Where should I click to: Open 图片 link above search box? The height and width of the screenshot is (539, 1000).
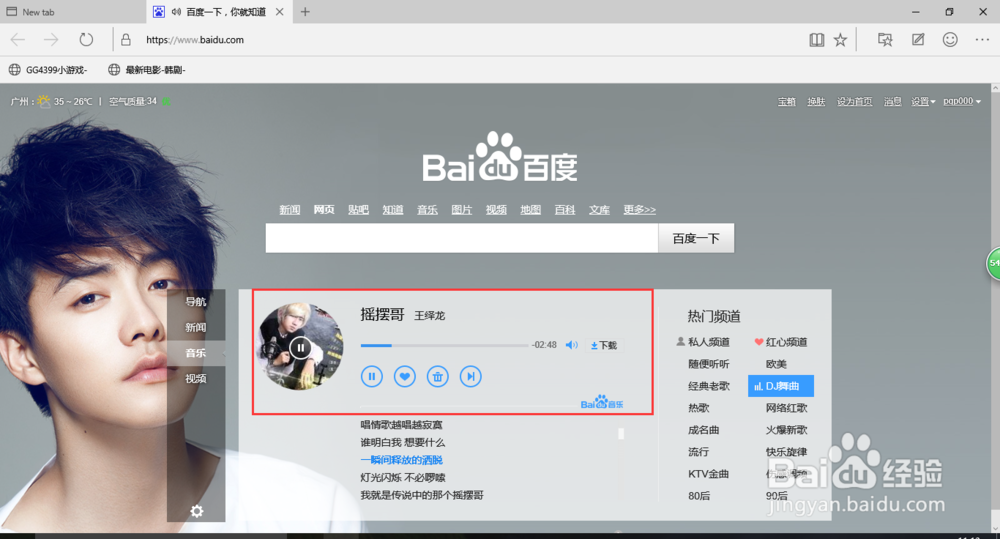(462, 209)
